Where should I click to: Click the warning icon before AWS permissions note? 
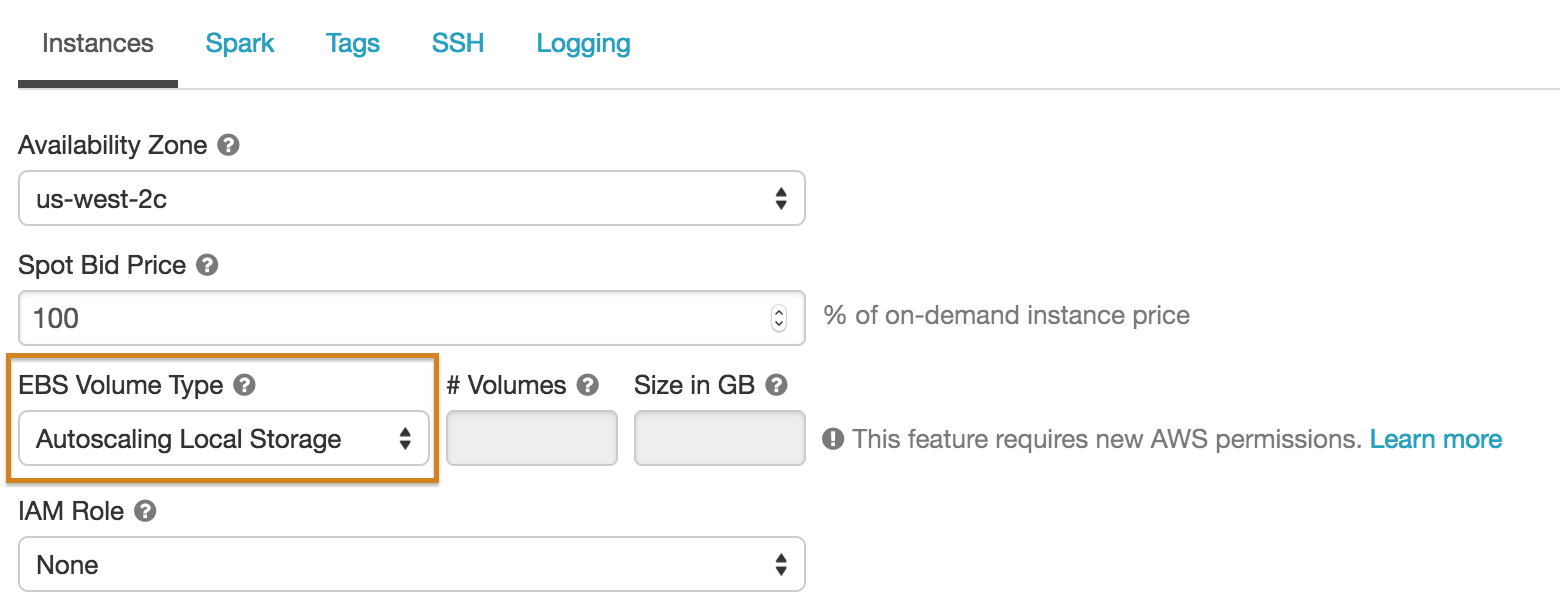tap(833, 439)
